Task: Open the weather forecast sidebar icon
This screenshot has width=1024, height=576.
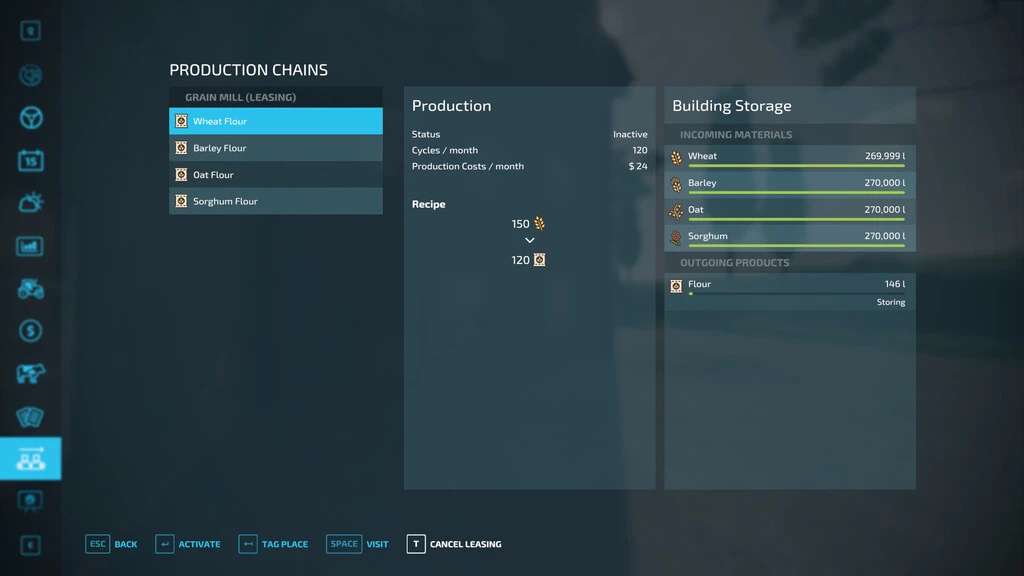Action: pyautogui.click(x=31, y=203)
